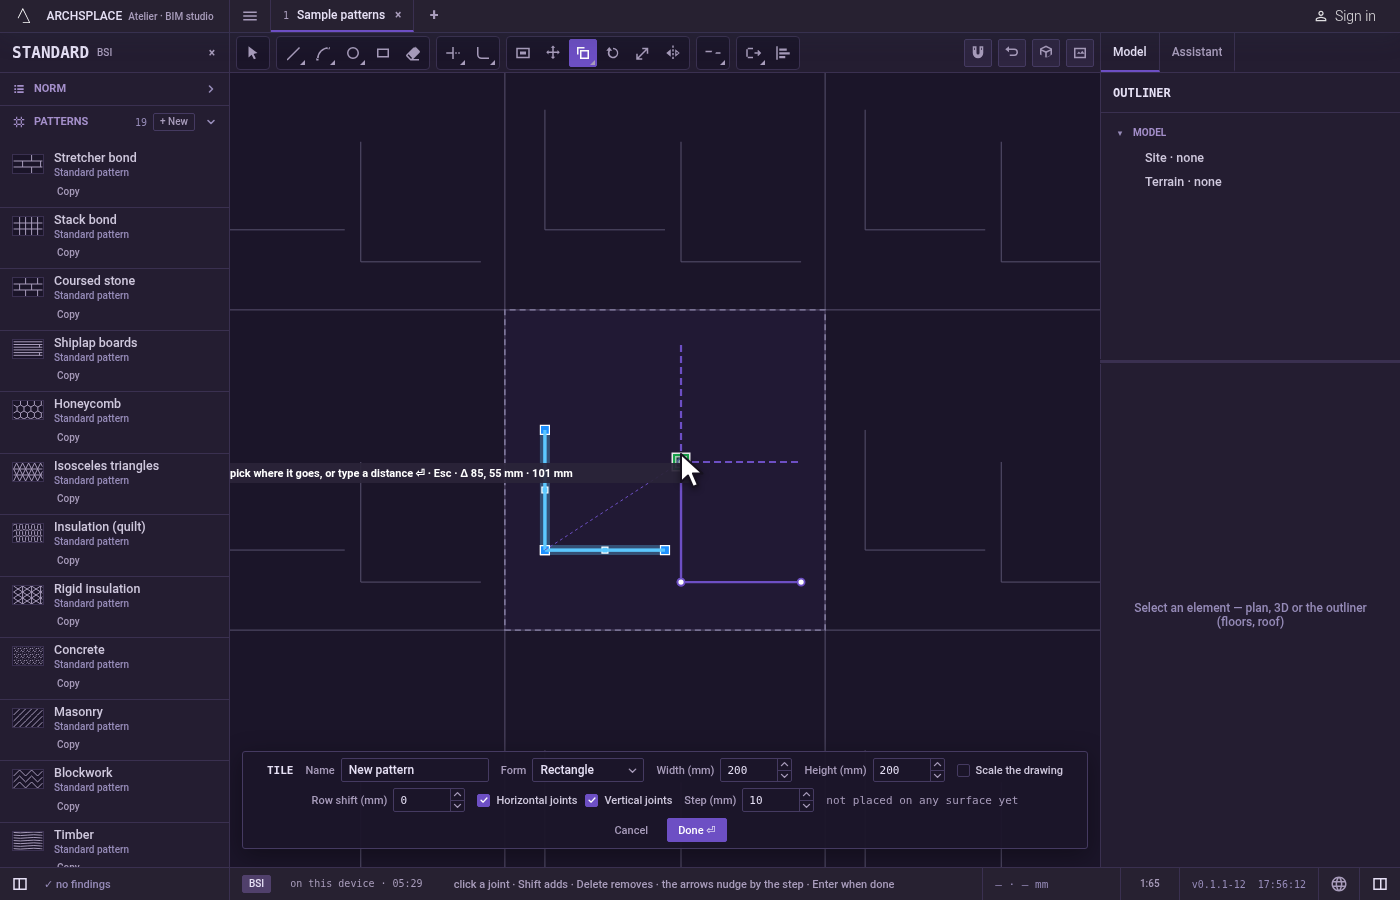The height and width of the screenshot is (900, 1400).
Task: Choose the Scale tool with diagonal arrow
Action: 643,53
